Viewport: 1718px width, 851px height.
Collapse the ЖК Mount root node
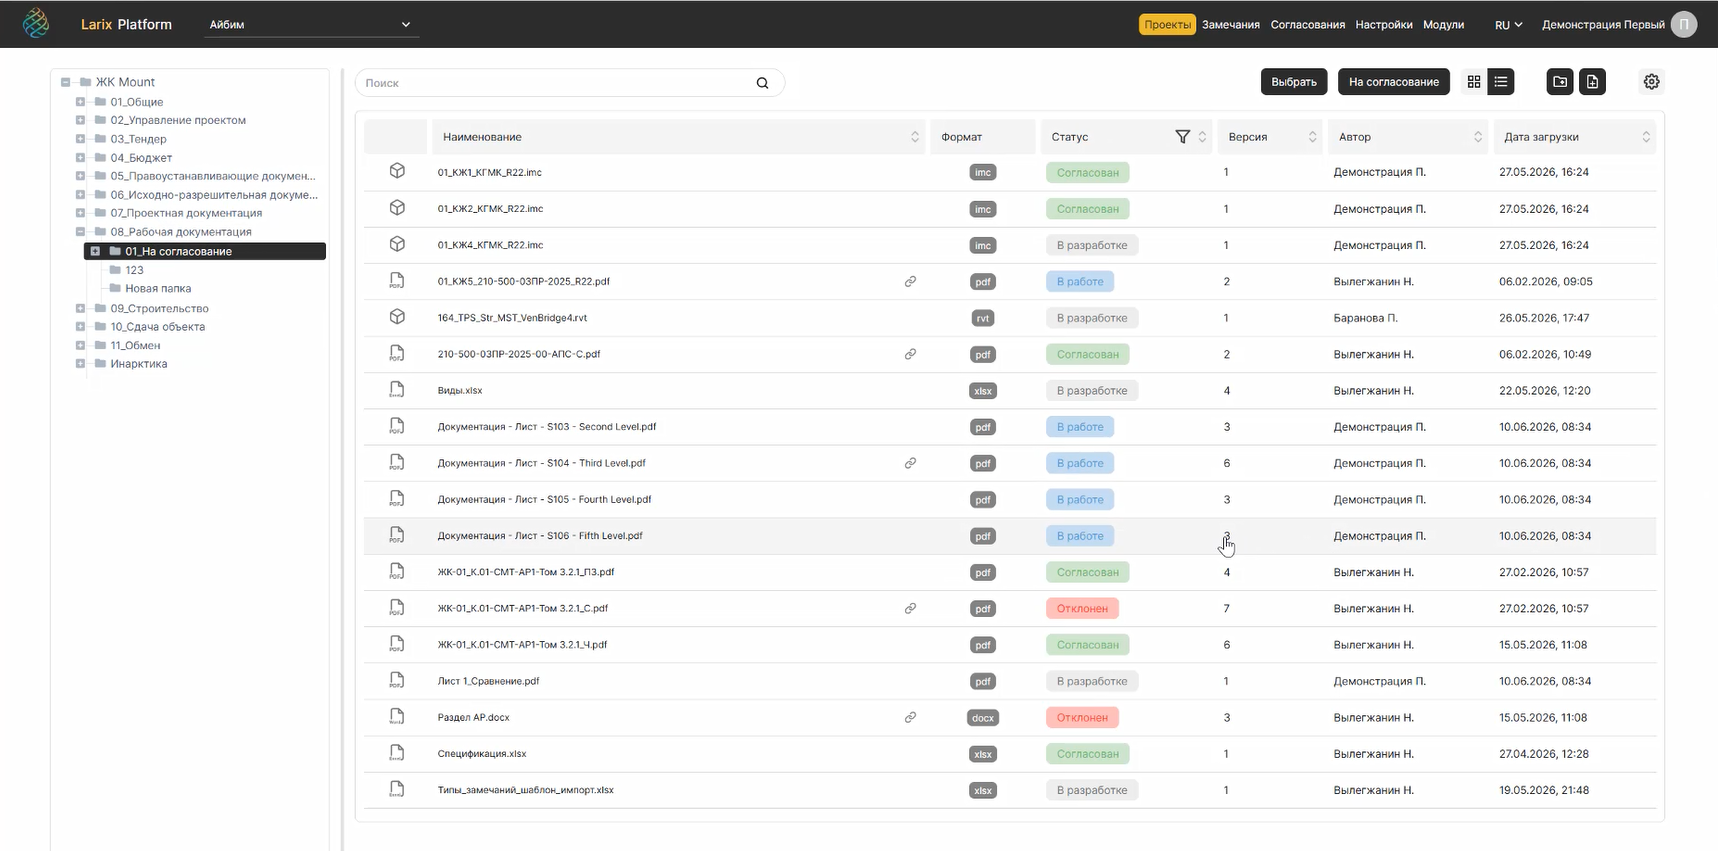point(65,82)
